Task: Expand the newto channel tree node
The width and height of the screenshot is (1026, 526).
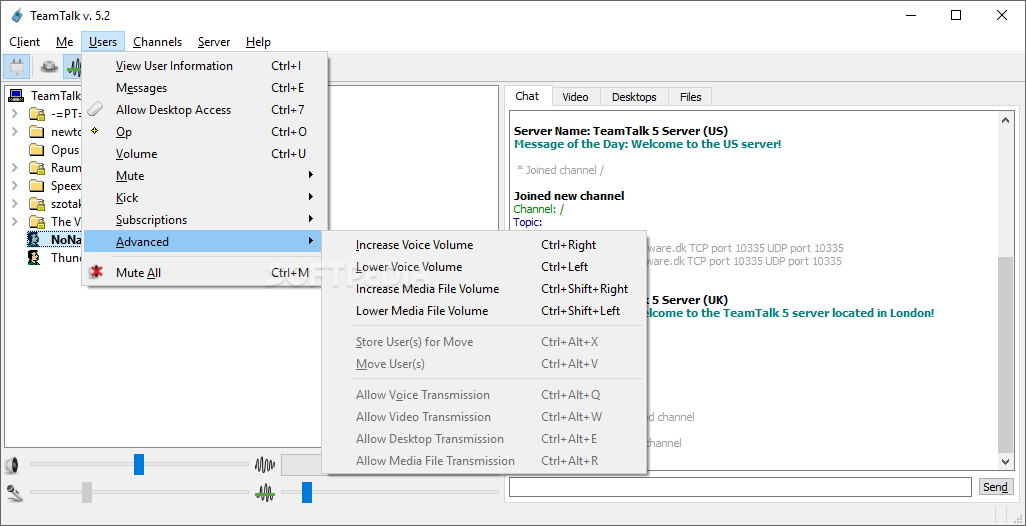Action: click(14, 132)
